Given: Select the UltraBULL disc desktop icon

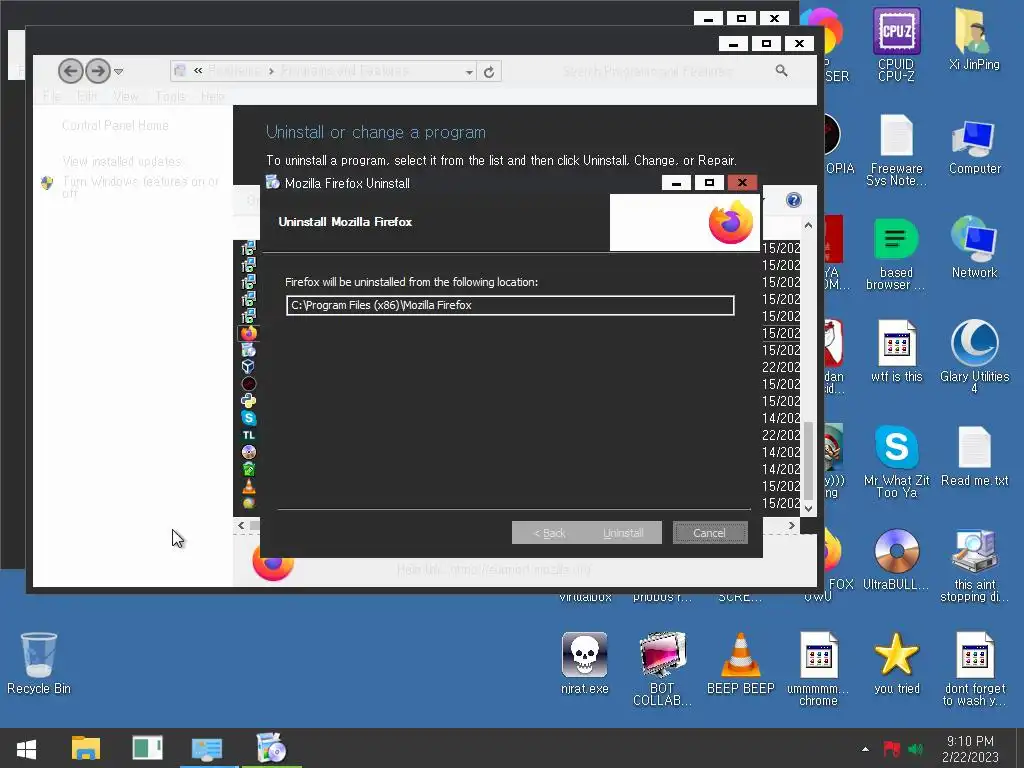Looking at the screenshot, I should click(x=896, y=560).
